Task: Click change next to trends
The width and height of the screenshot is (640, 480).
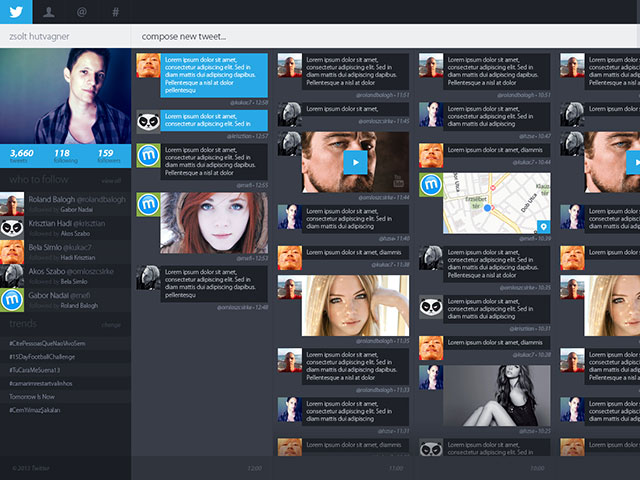Action: [111, 325]
